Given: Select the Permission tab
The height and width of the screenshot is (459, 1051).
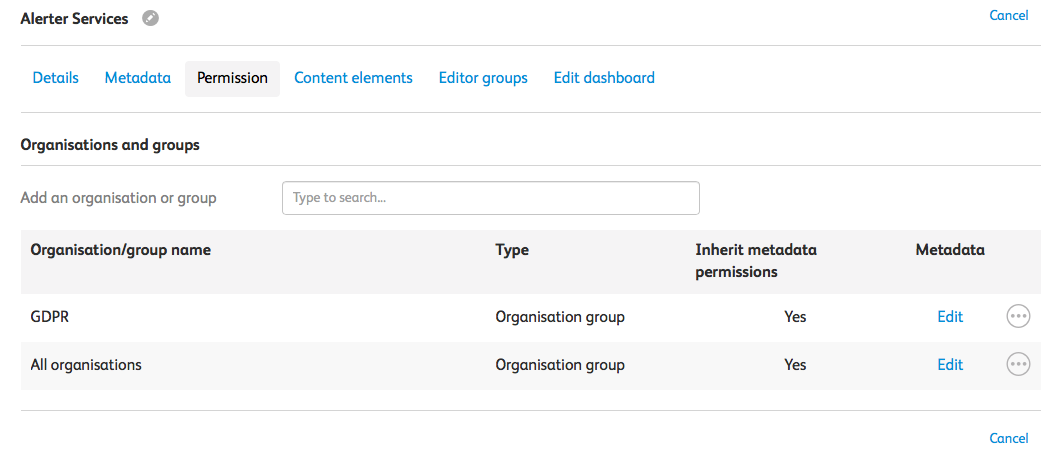Looking at the screenshot, I should coord(232,78).
